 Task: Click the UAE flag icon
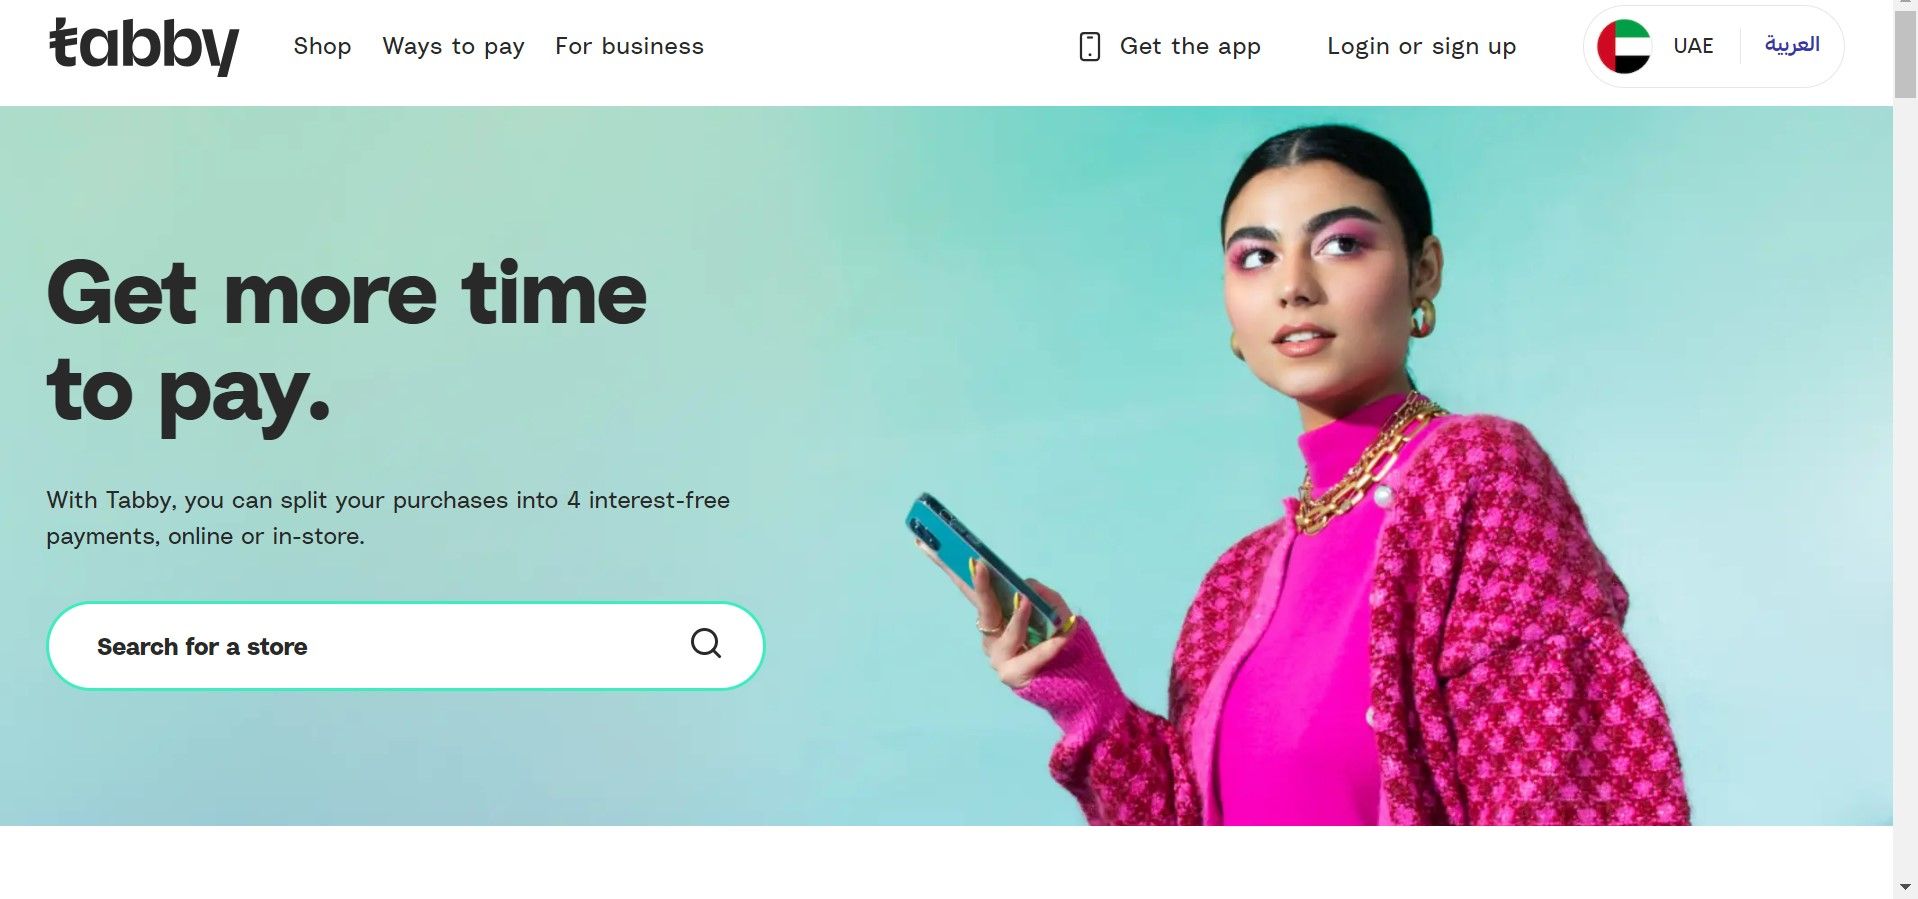pyautogui.click(x=1624, y=46)
